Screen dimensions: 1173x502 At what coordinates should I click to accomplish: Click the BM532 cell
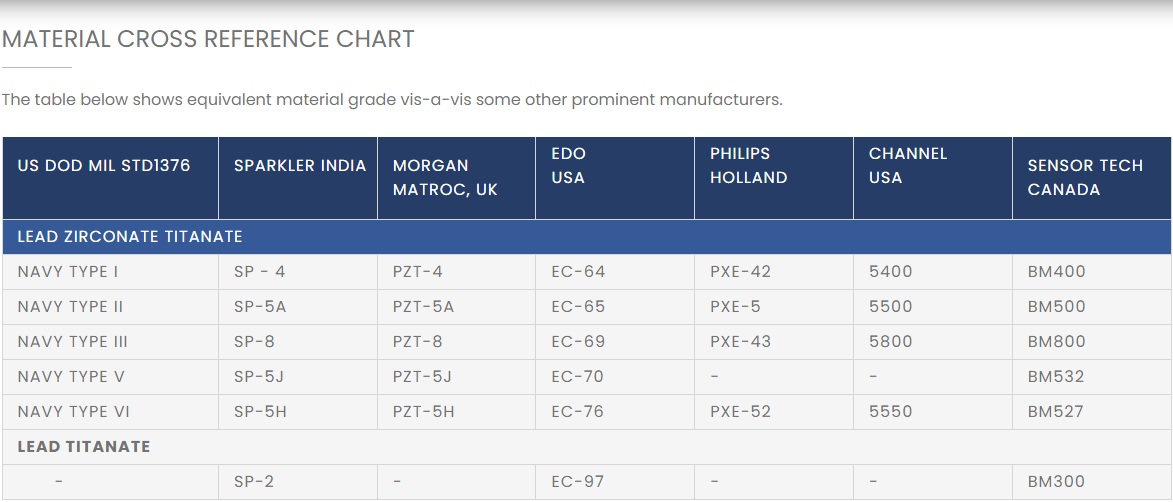(1056, 377)
